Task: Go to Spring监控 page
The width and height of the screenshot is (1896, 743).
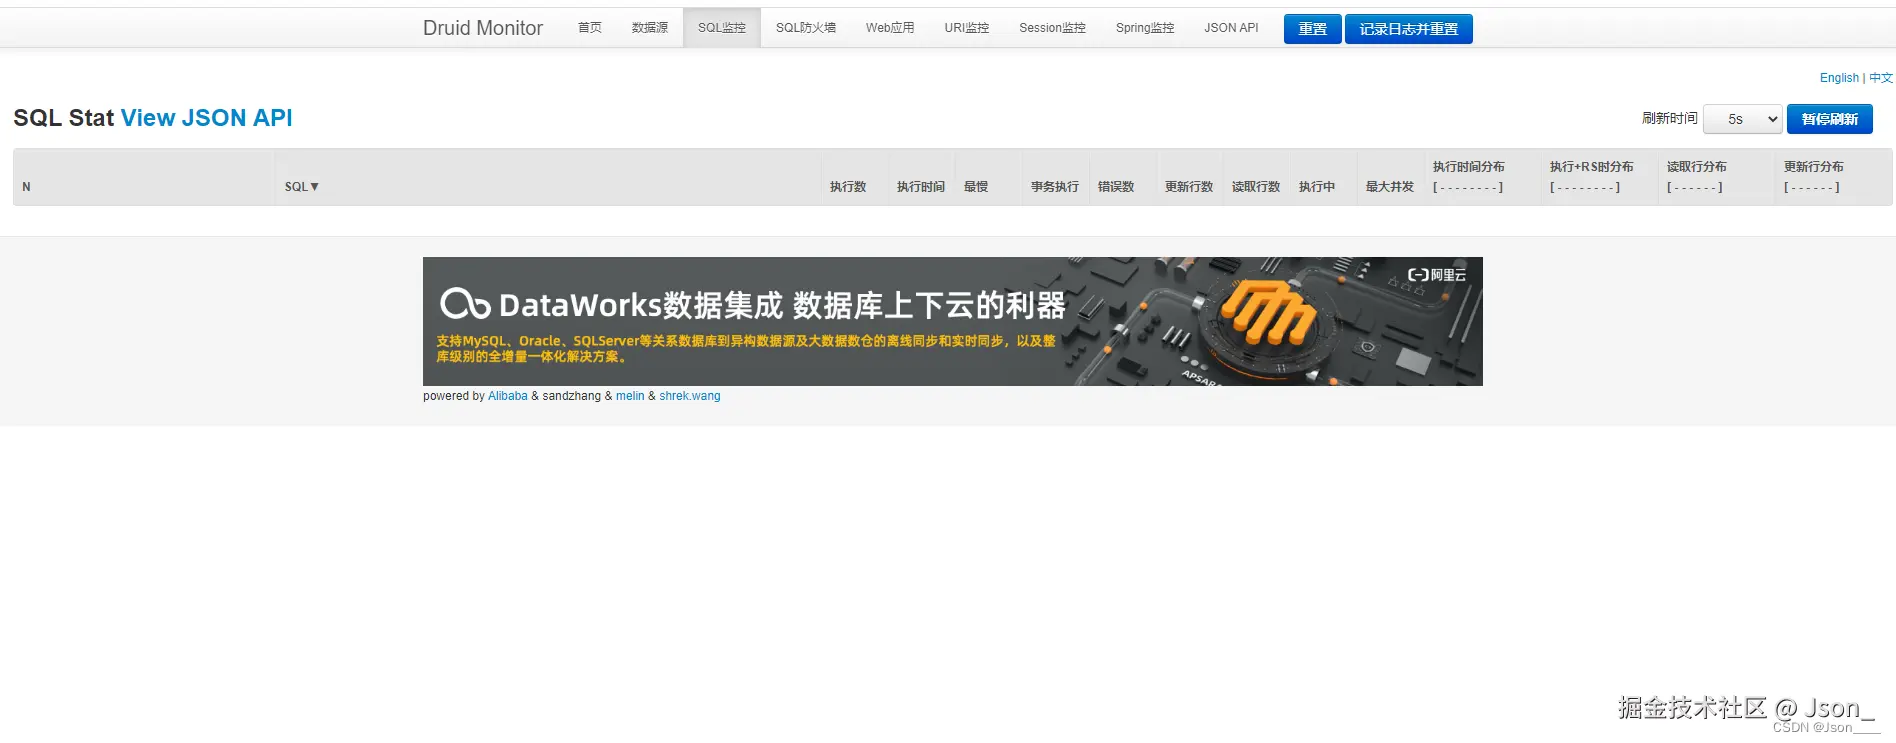Action: click(1145, 28)
